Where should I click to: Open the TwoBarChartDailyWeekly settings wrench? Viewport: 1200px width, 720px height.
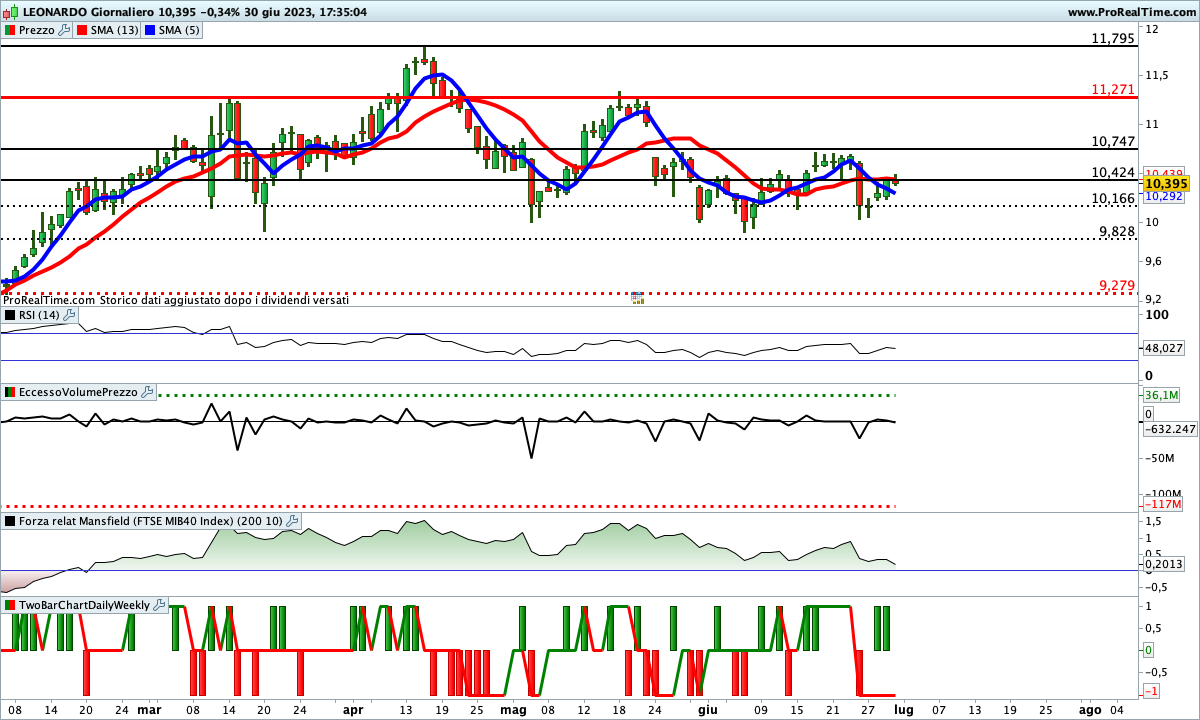click(x=158, y=605)
